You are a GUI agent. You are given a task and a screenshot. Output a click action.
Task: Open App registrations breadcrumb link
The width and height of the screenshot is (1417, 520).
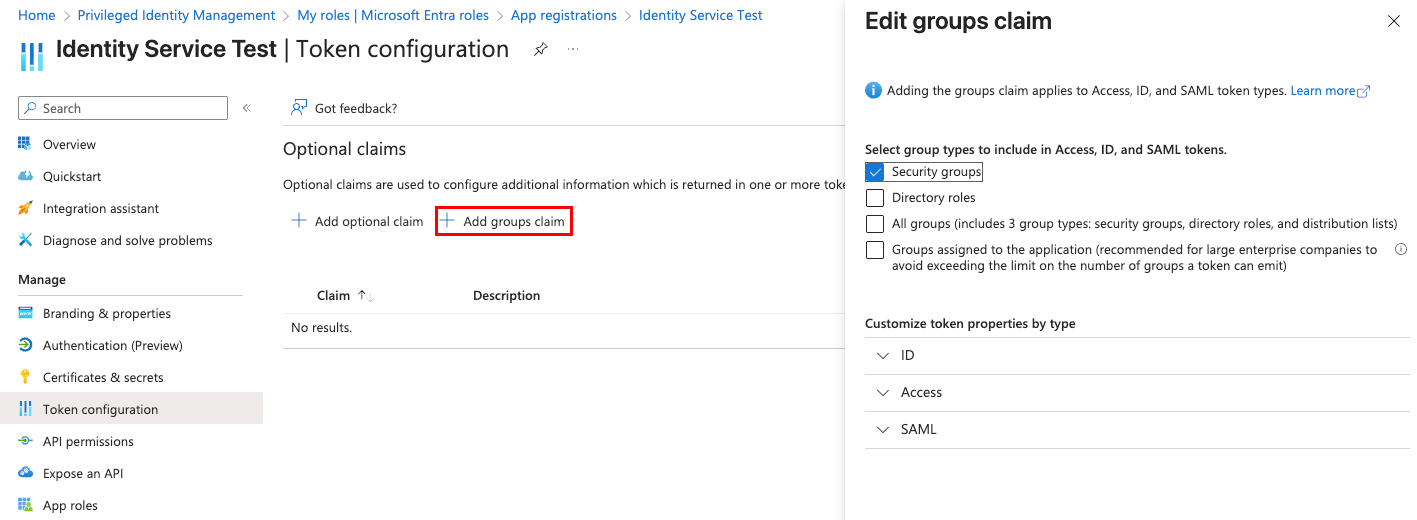click(564, 15)
